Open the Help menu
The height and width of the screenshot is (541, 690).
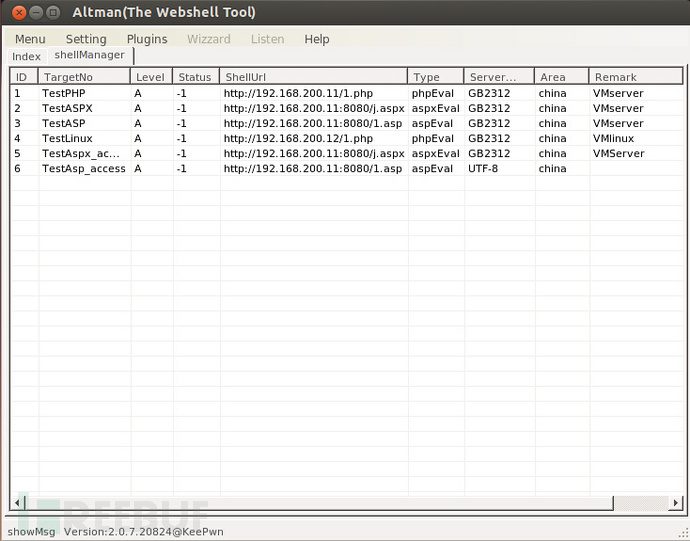click(x=316, y=39)
